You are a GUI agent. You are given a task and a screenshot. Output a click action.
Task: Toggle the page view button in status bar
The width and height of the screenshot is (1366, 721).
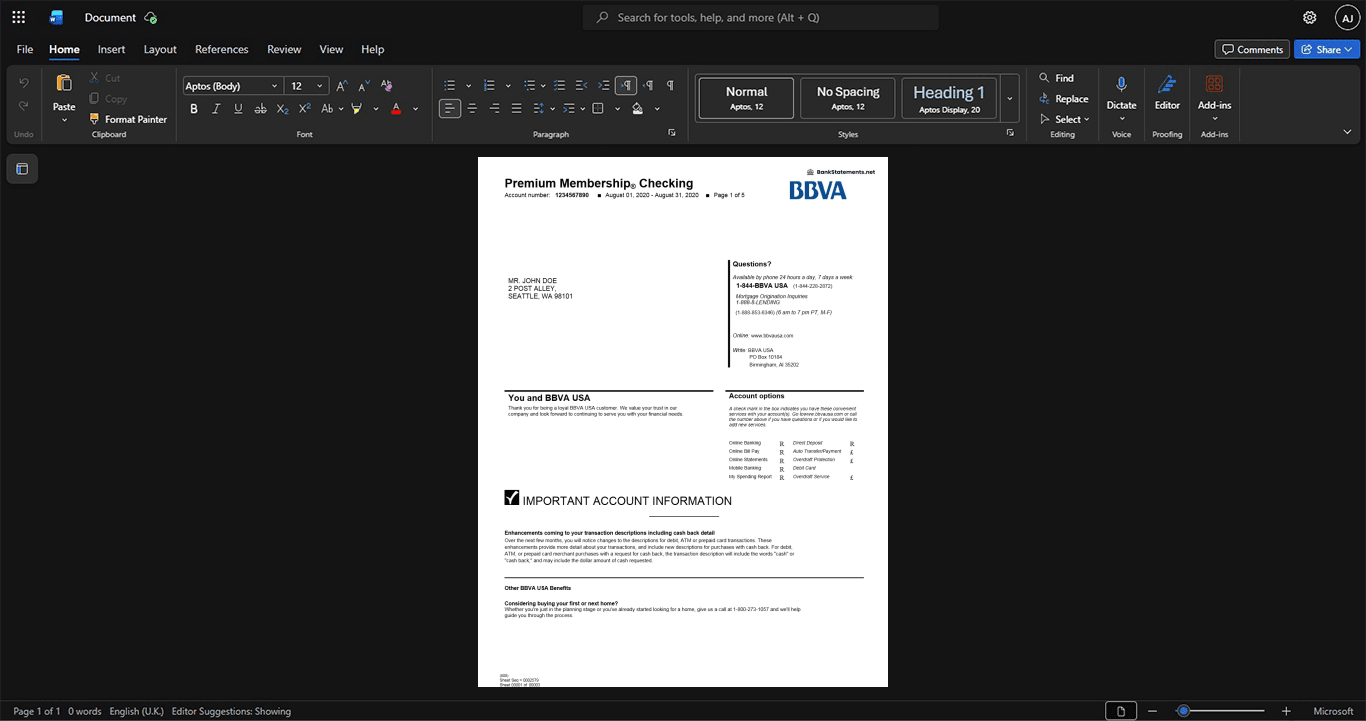[x=1121, y=711]
